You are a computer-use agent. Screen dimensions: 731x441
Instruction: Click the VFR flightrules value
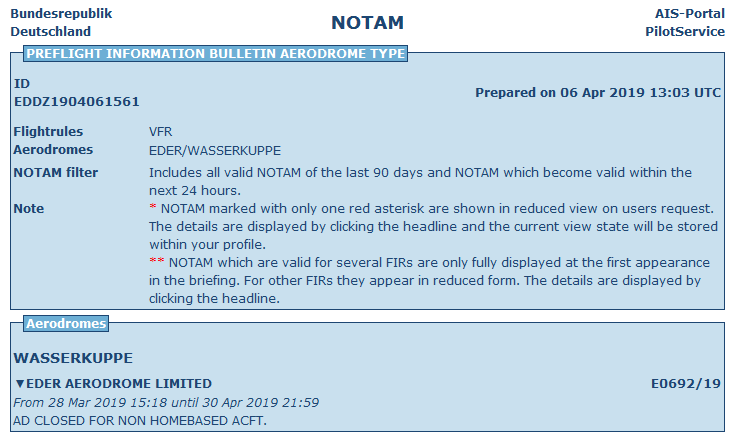click(x=160, y=132)
